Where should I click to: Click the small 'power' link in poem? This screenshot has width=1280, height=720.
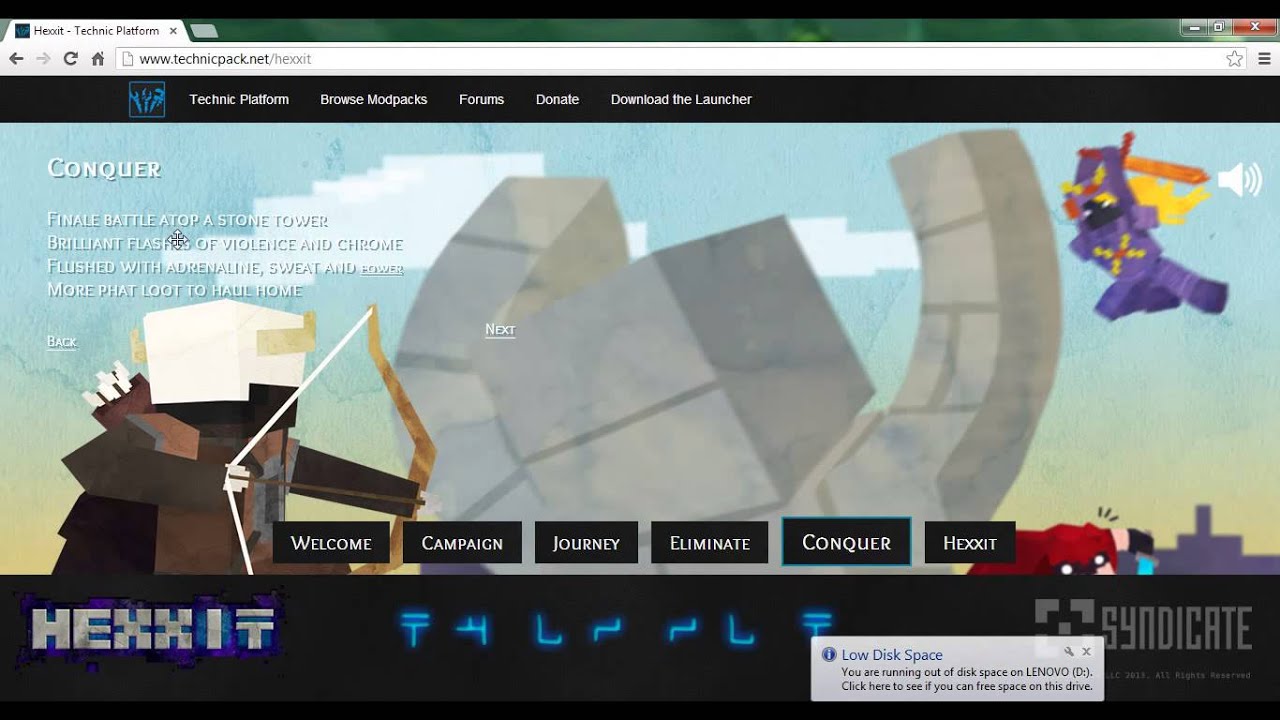coord(382,269)
